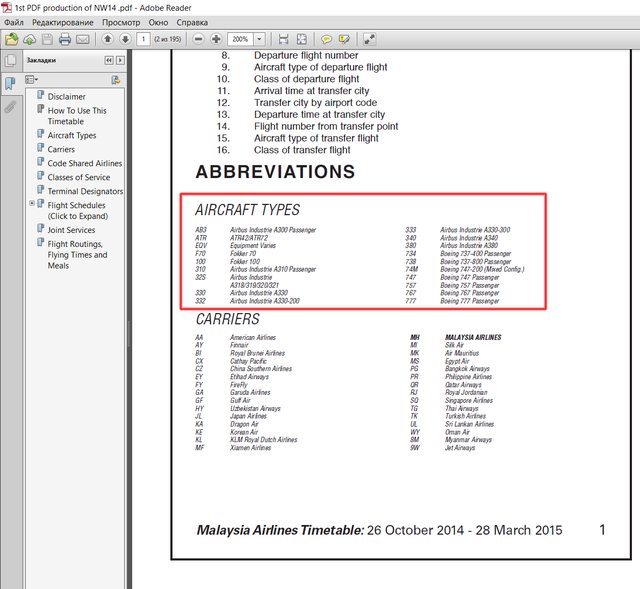The height and width of the screenshot is (589, 640).
Task: Click 'Departure flight number' list item
Action: click(306, 55)
